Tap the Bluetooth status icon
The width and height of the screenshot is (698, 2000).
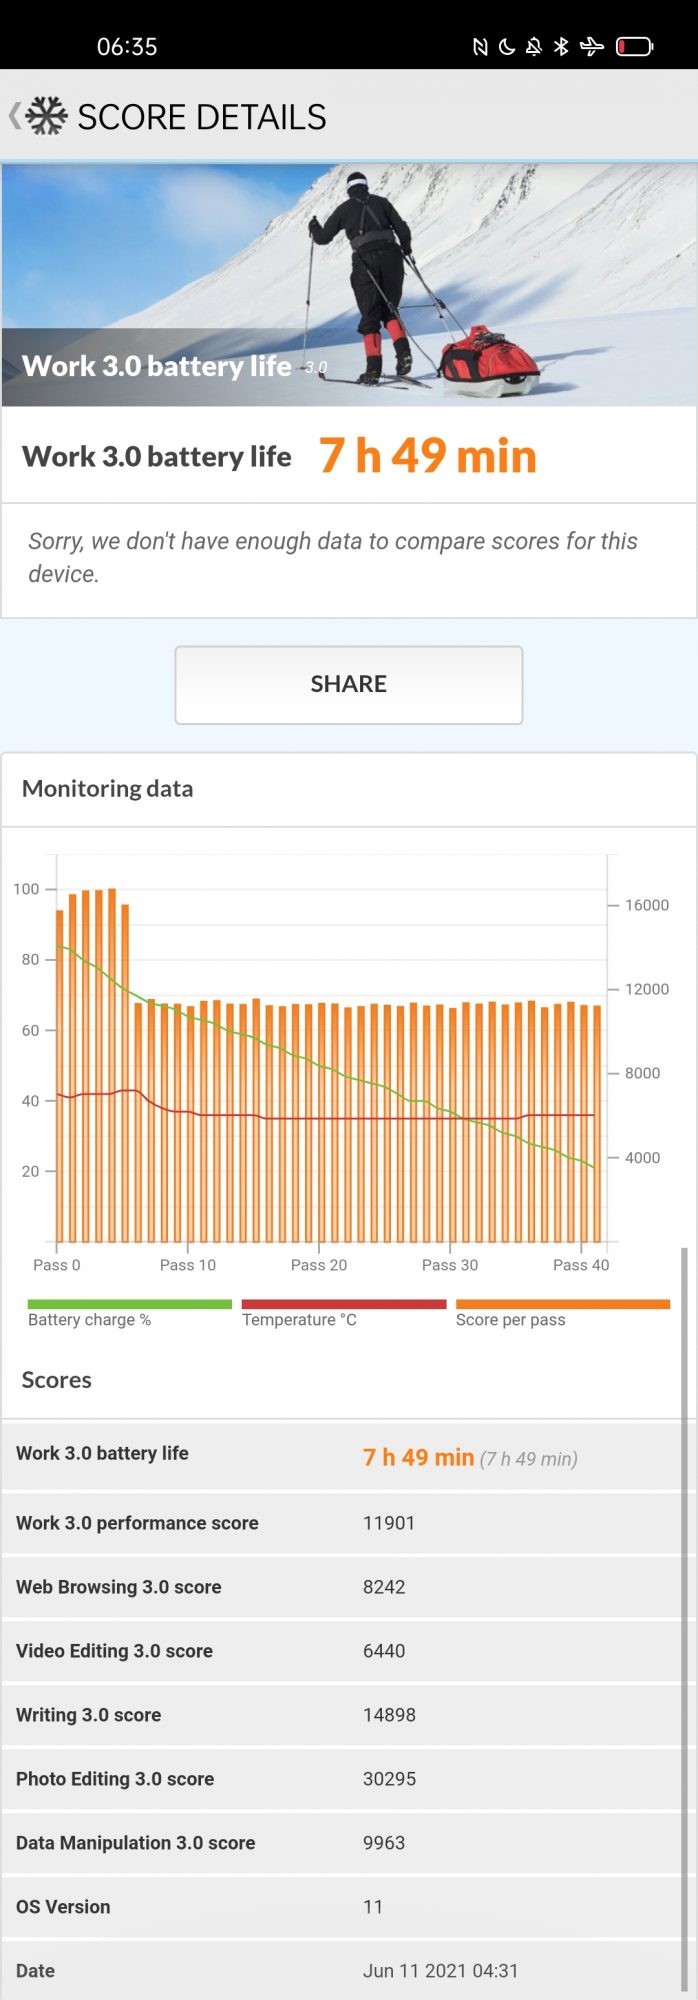tap(561, 47)
